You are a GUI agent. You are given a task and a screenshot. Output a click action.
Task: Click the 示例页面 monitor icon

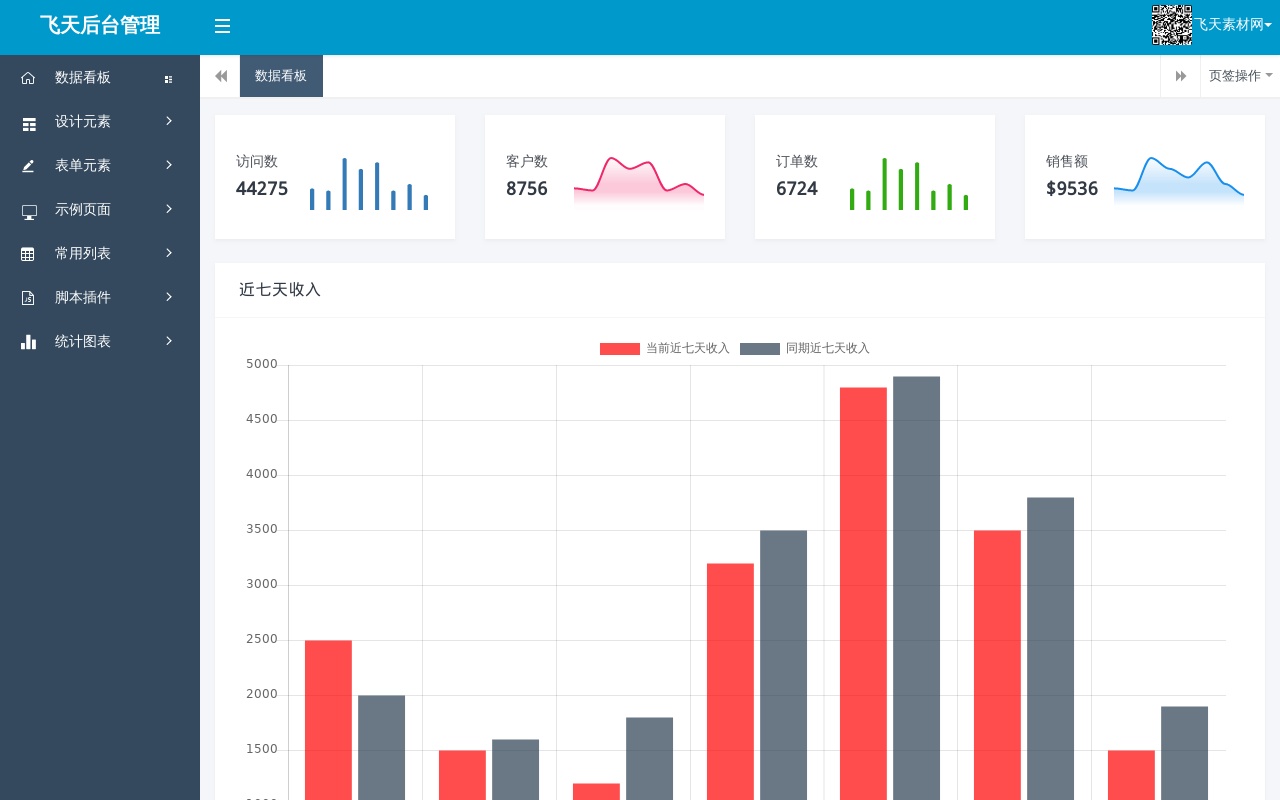click(29, 212)
